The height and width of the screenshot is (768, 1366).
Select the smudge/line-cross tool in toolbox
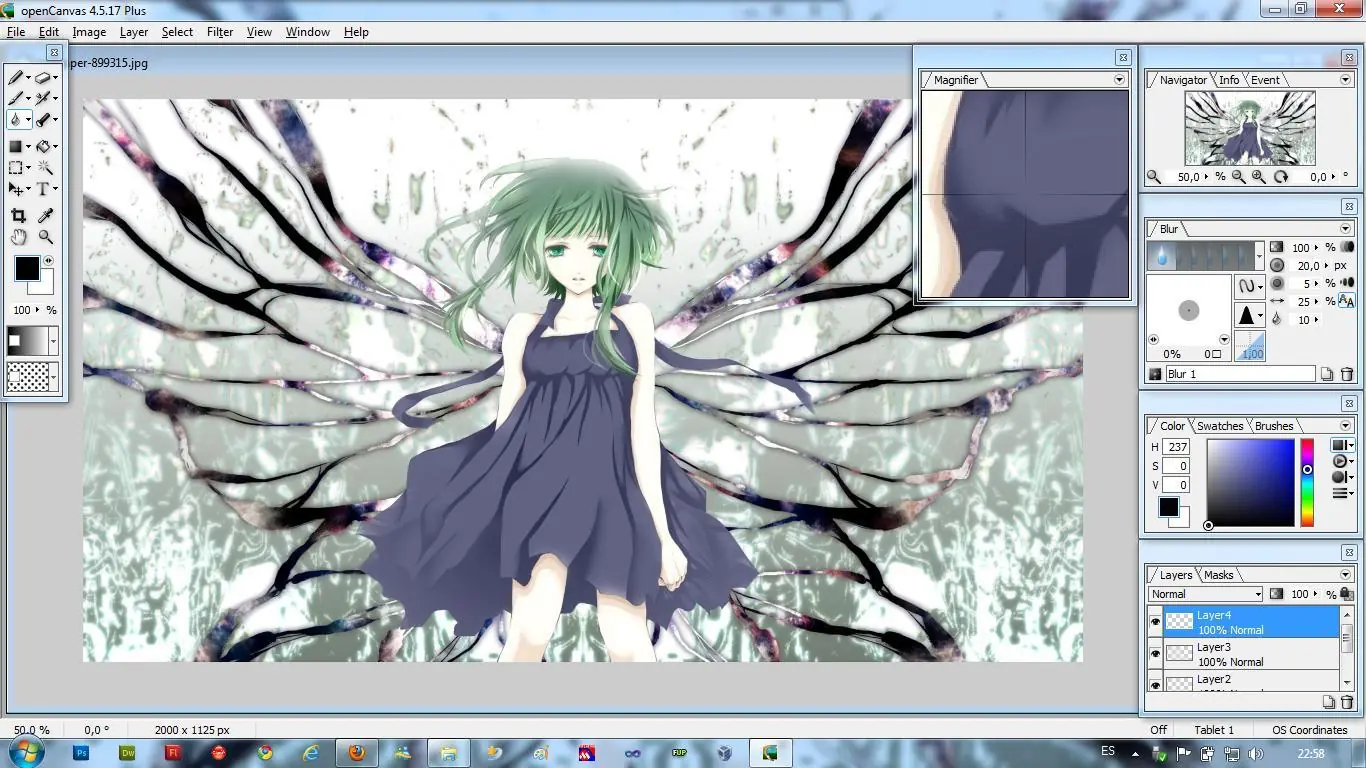point(43,98)
